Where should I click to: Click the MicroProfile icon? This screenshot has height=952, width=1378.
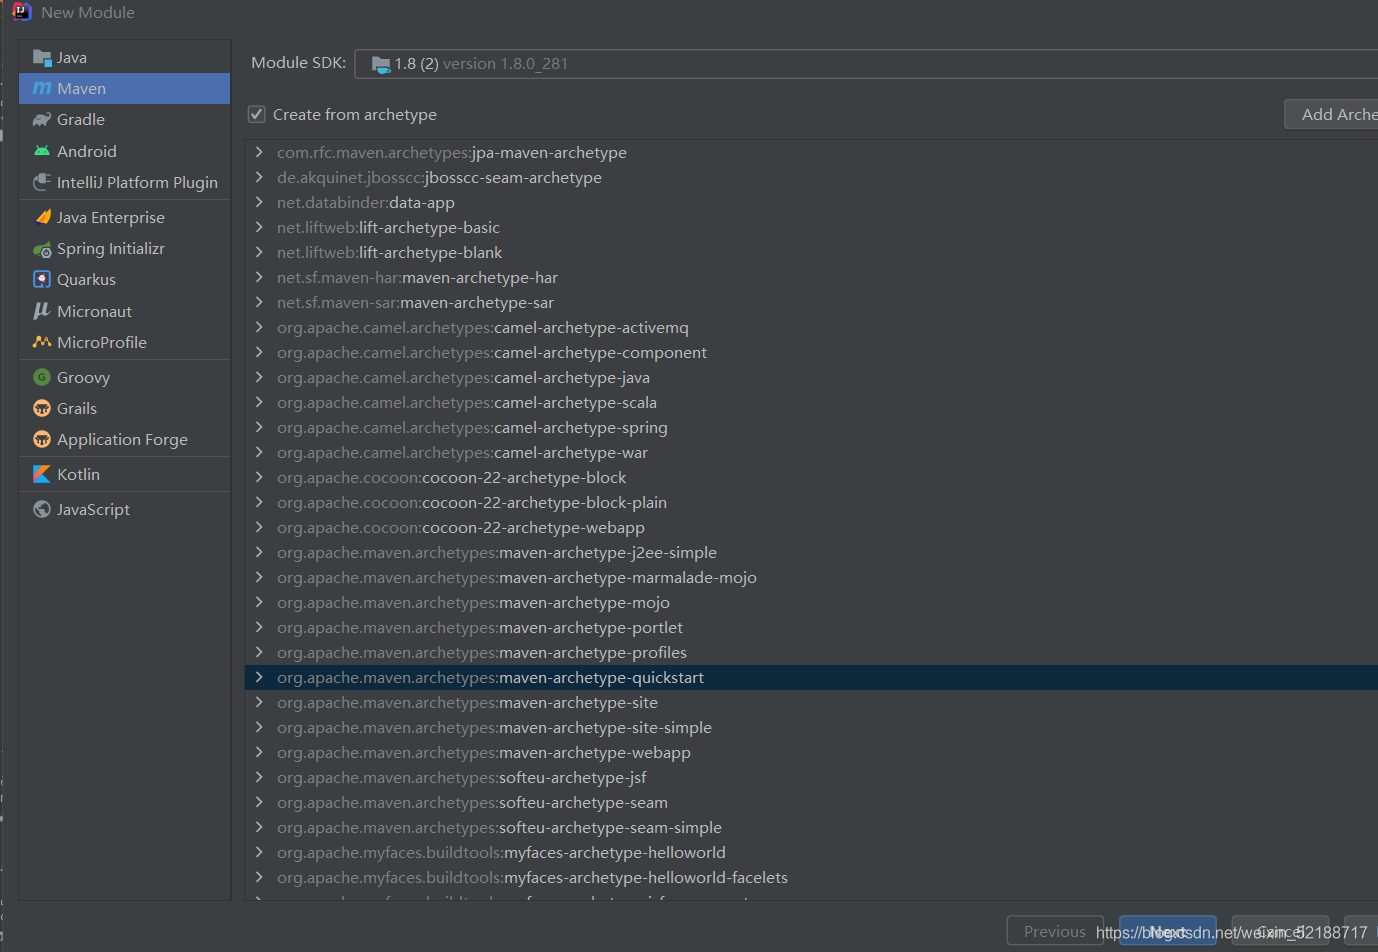(x=42, y=342)
